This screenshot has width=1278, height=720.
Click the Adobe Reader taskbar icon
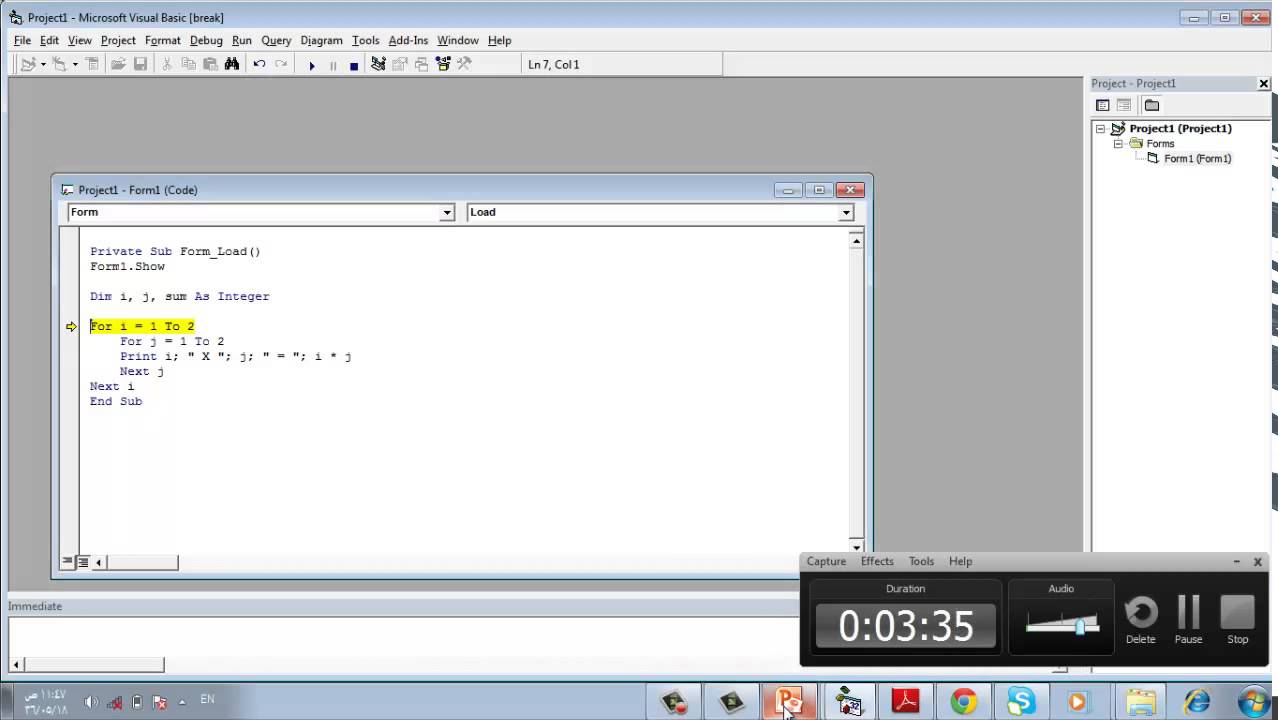point(906,702)
